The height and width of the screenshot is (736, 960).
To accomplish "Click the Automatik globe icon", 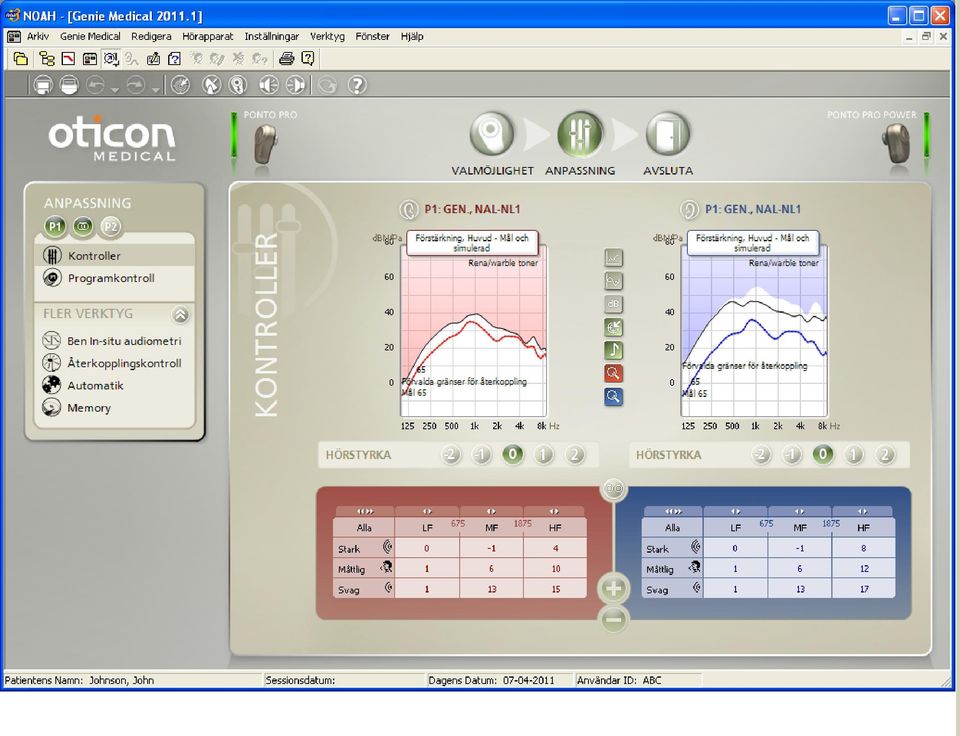I will point(51,385).
